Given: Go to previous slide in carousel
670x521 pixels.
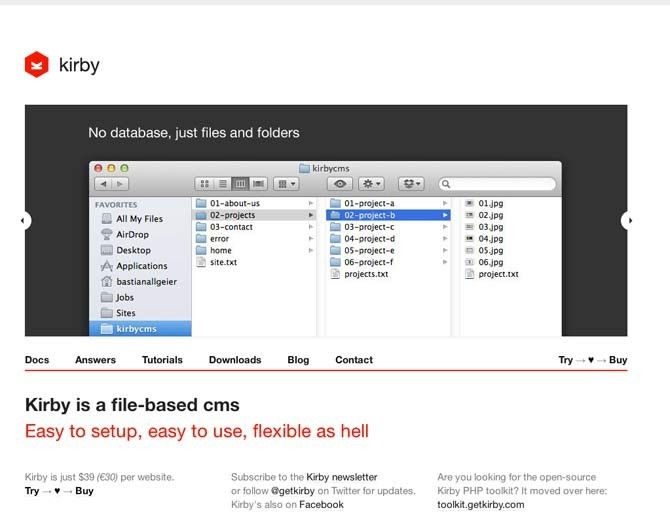Looking at the screenshot, I should [x=24, y=221].
